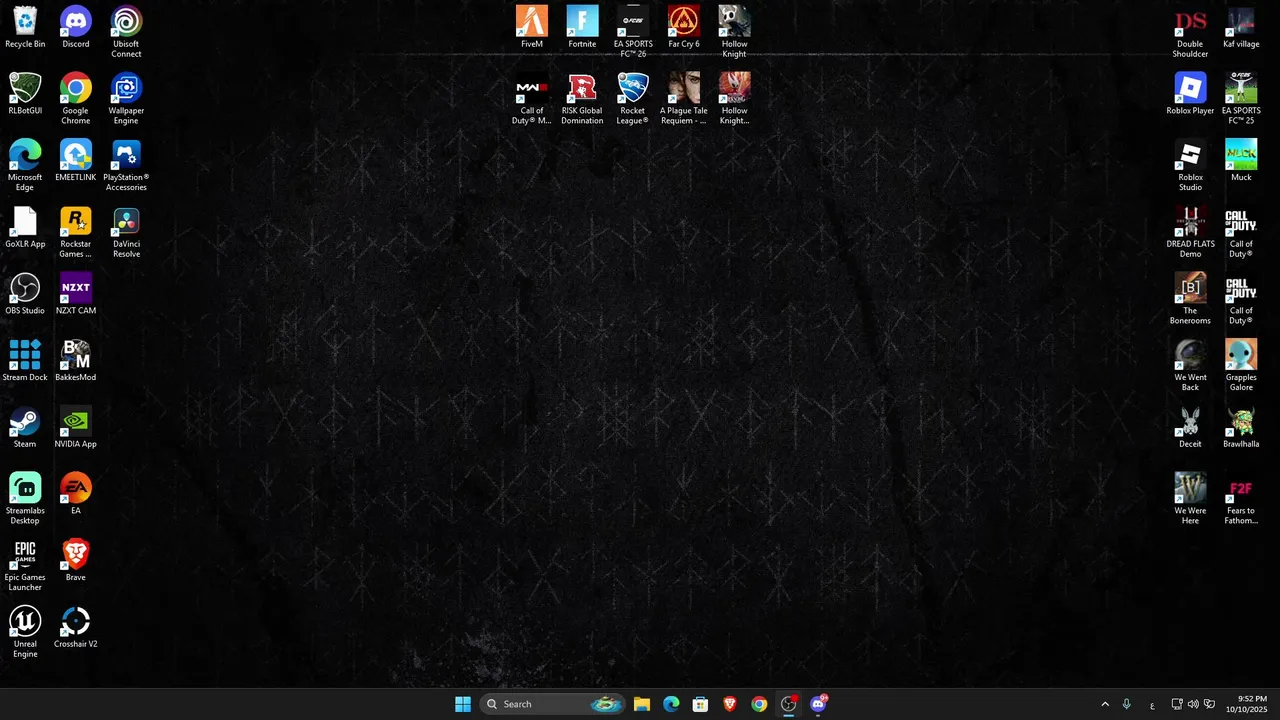Launch Unreal Engine shortcut
Image resolution: width=1280 pixels, height=720 pixels.
point(25,632)
